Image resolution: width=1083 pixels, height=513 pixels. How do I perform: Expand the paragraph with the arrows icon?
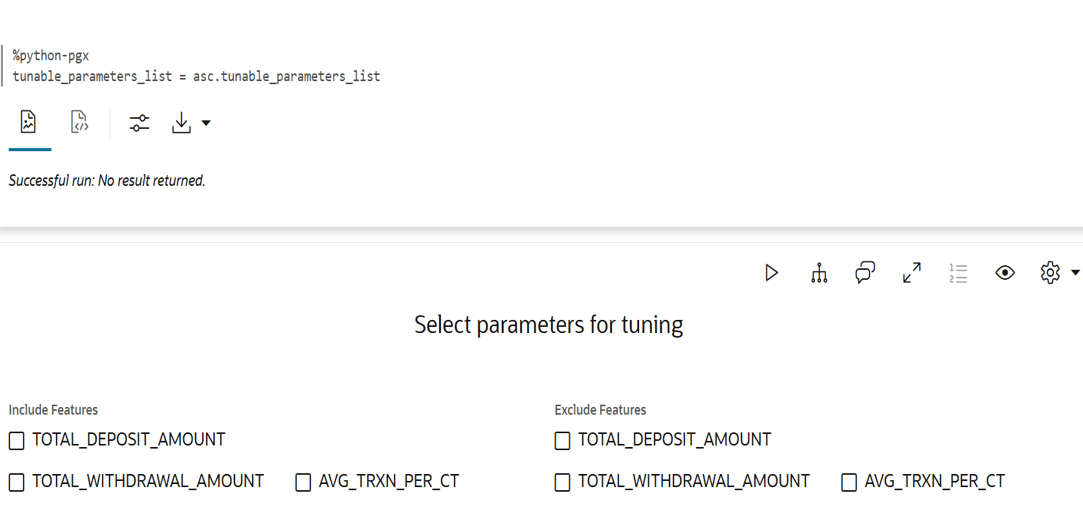pyautogui.click(x=912, y=273)
